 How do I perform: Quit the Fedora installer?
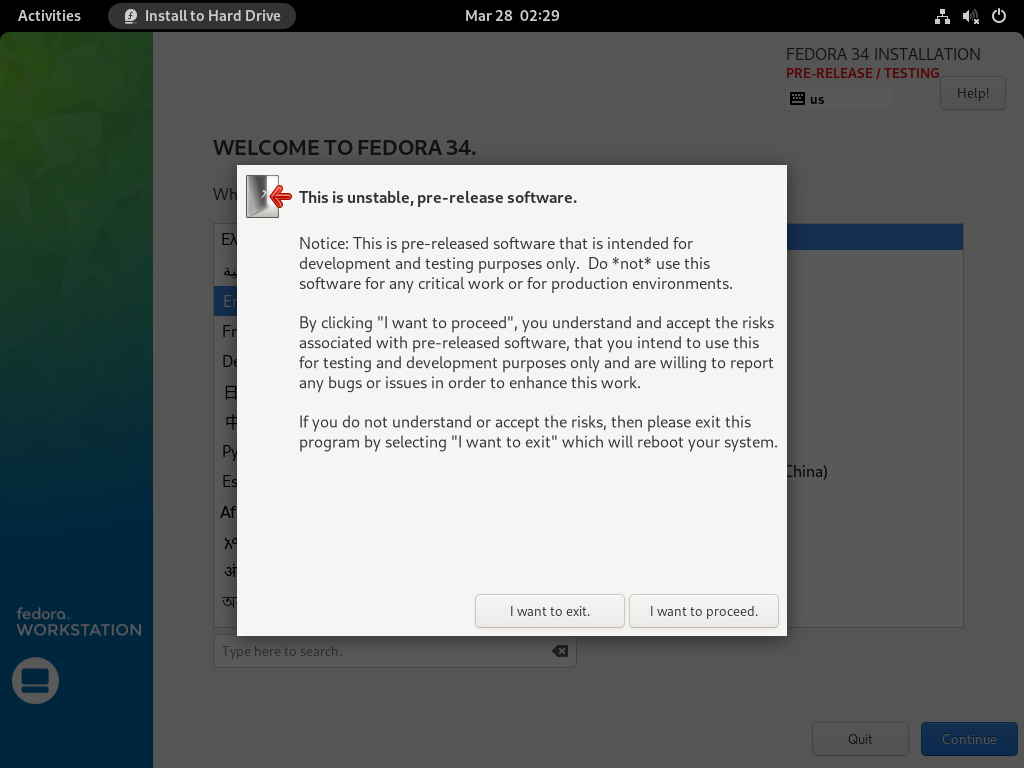[x=860, y=739]
